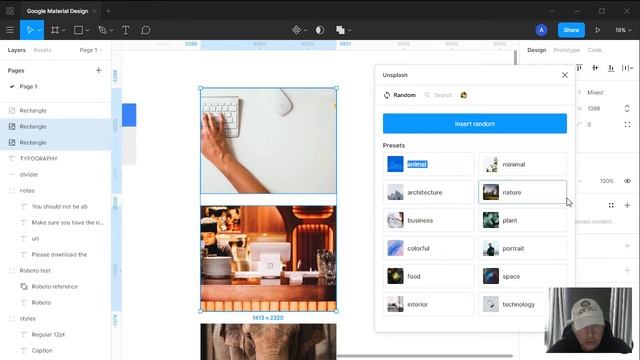Screen dimensions: 640x360
Task: Open the Page 1 dropdown in Layers panel
Action: [x=91, y=50]
